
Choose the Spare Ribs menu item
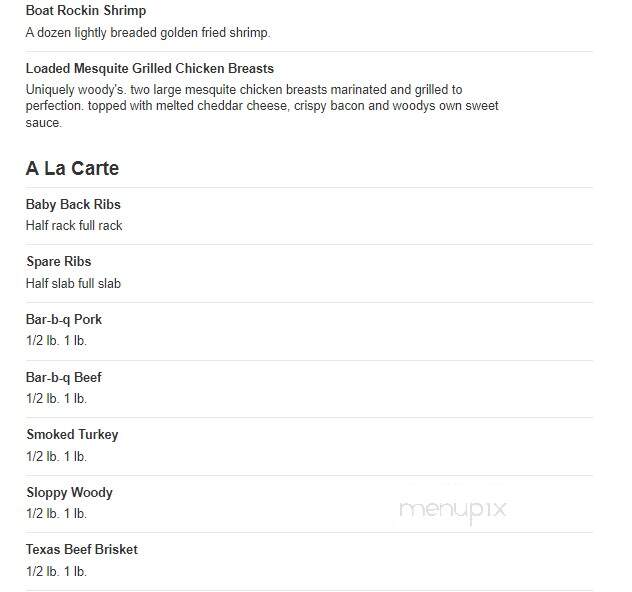[59, 262]
